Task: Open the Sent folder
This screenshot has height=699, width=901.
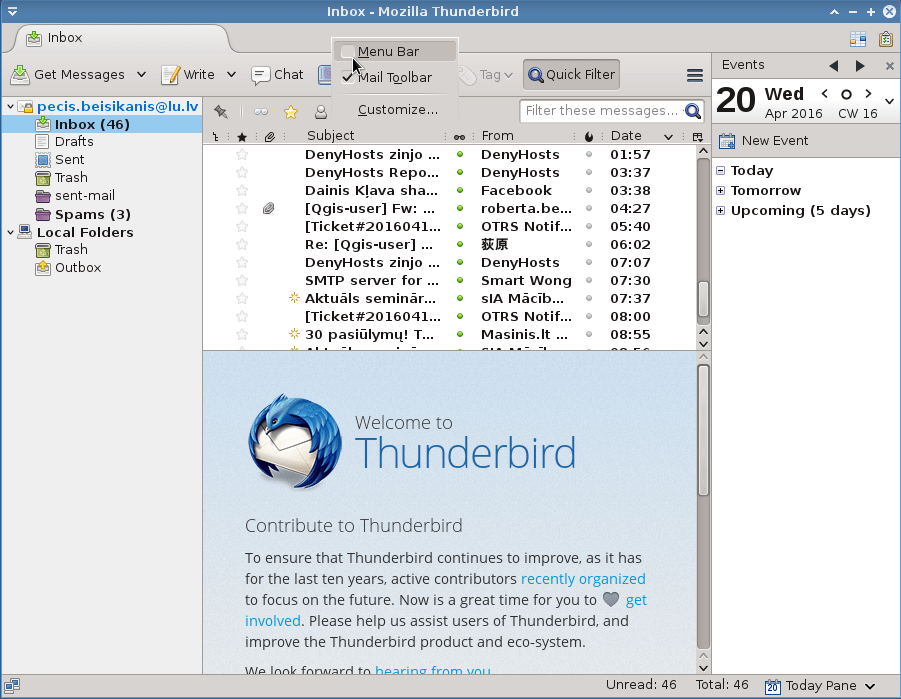Action: pyautogui.click(x=70, y=160)
